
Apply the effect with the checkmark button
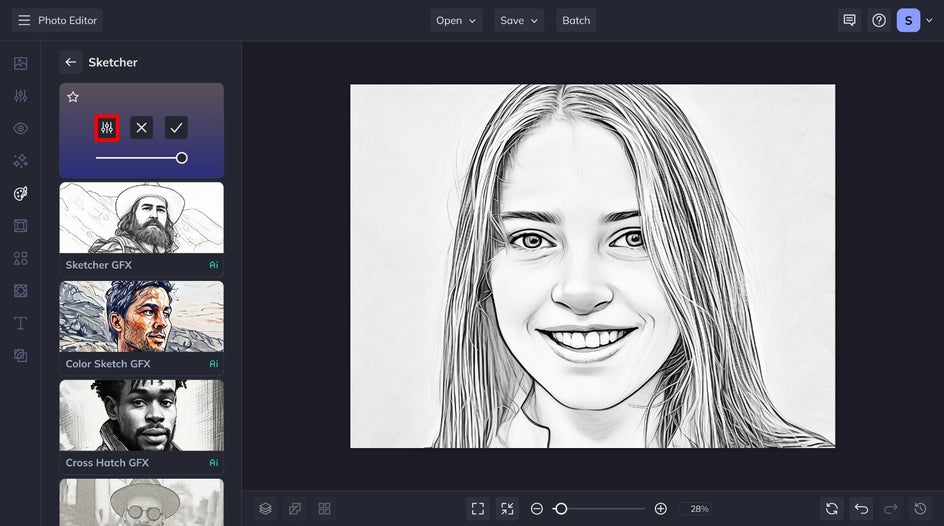coord(176,128)
